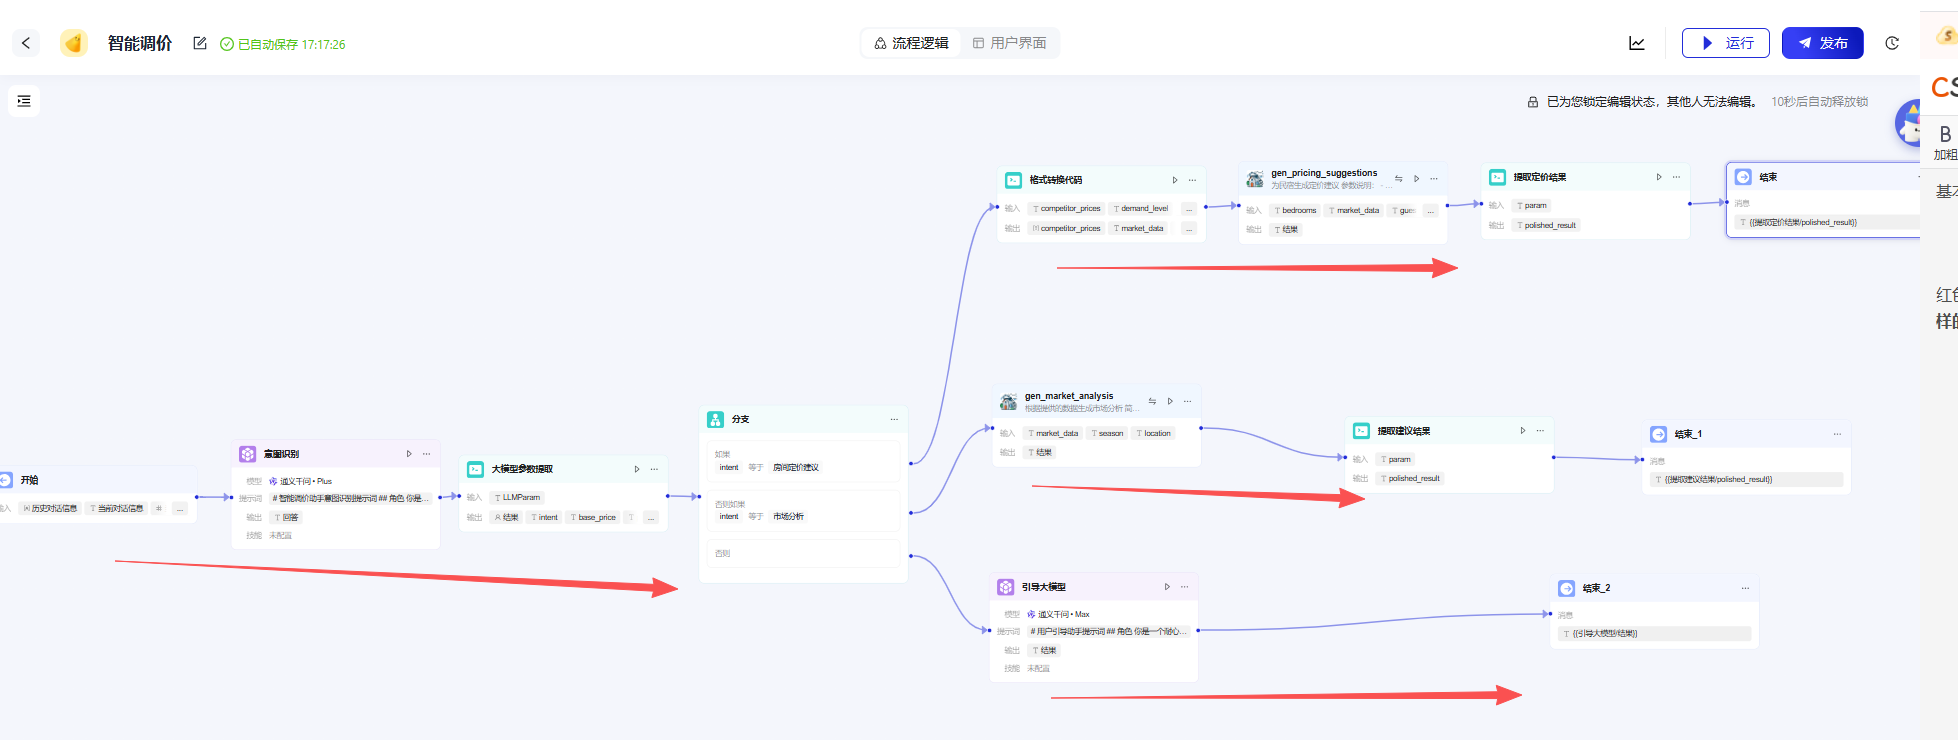1958x740 pixels.
Task: Select the 提取建议结果 node title
Action: pyautogui.click(x=1404, y=431)
